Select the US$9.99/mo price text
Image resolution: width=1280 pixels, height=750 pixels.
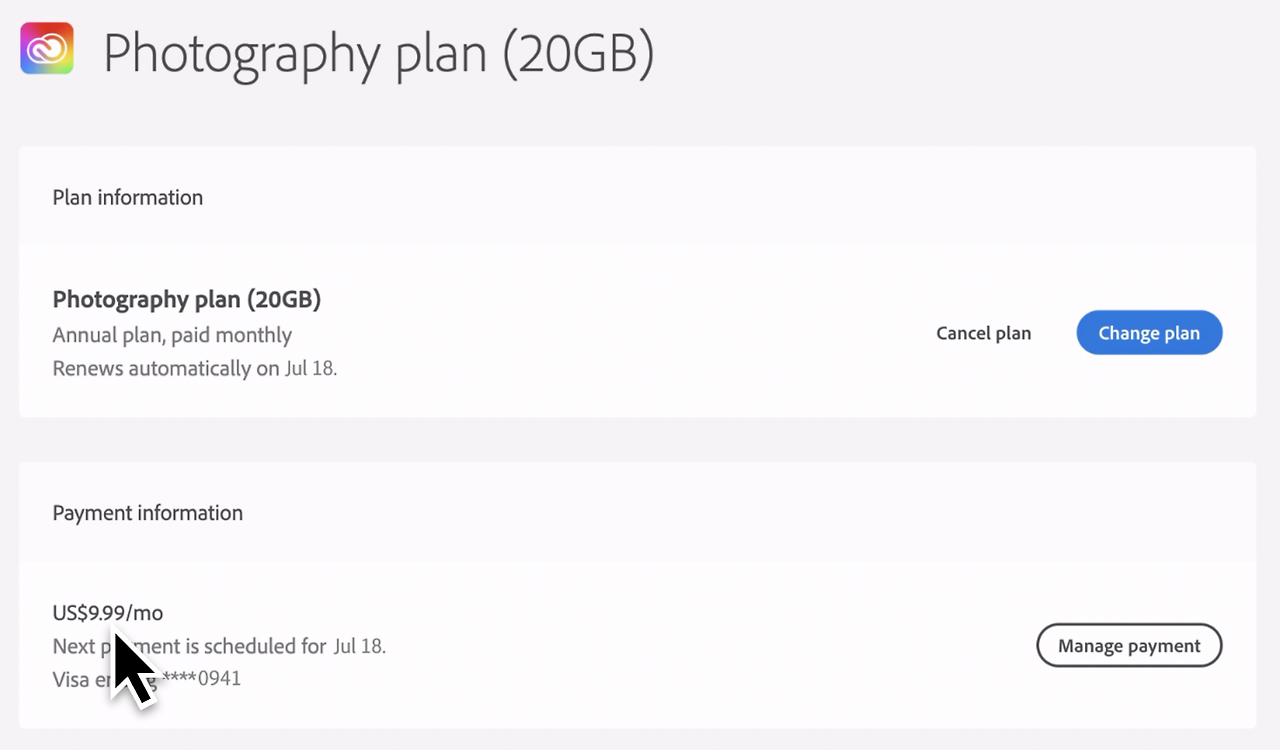click(x=107, y=612)
